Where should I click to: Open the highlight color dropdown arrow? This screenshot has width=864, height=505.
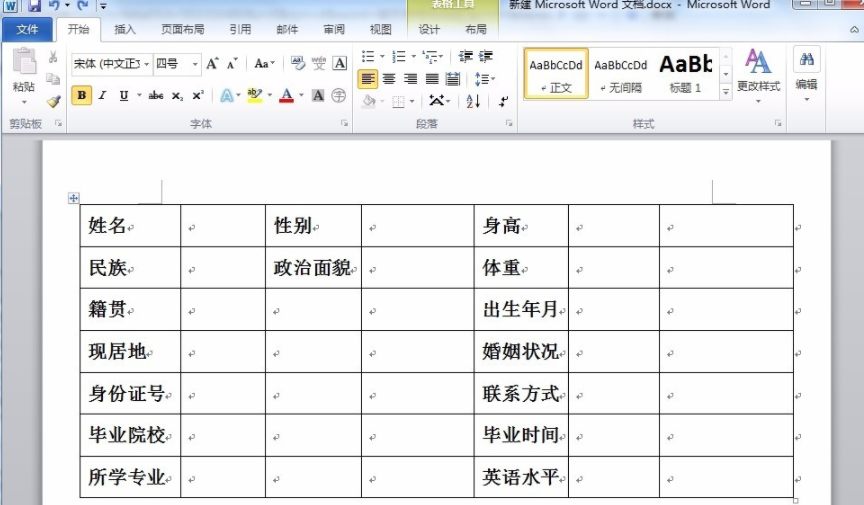click(x=269, y=96)
